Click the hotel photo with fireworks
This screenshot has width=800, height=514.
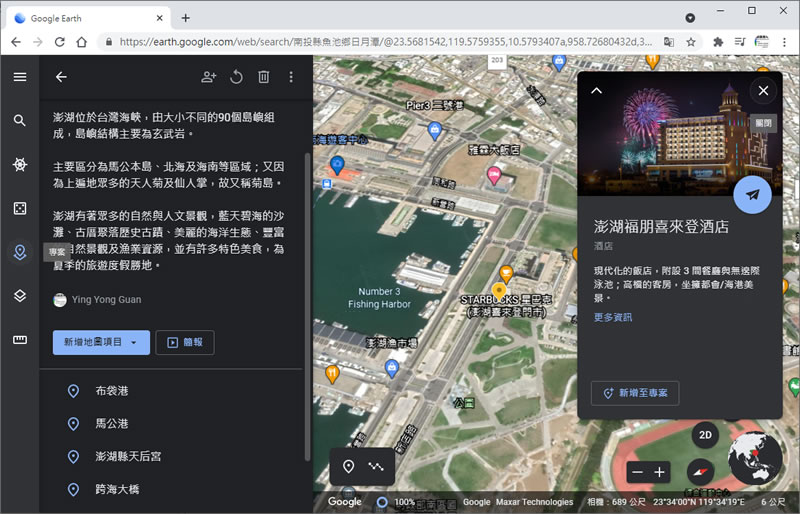pyautogui.click(x=680, y=134)
